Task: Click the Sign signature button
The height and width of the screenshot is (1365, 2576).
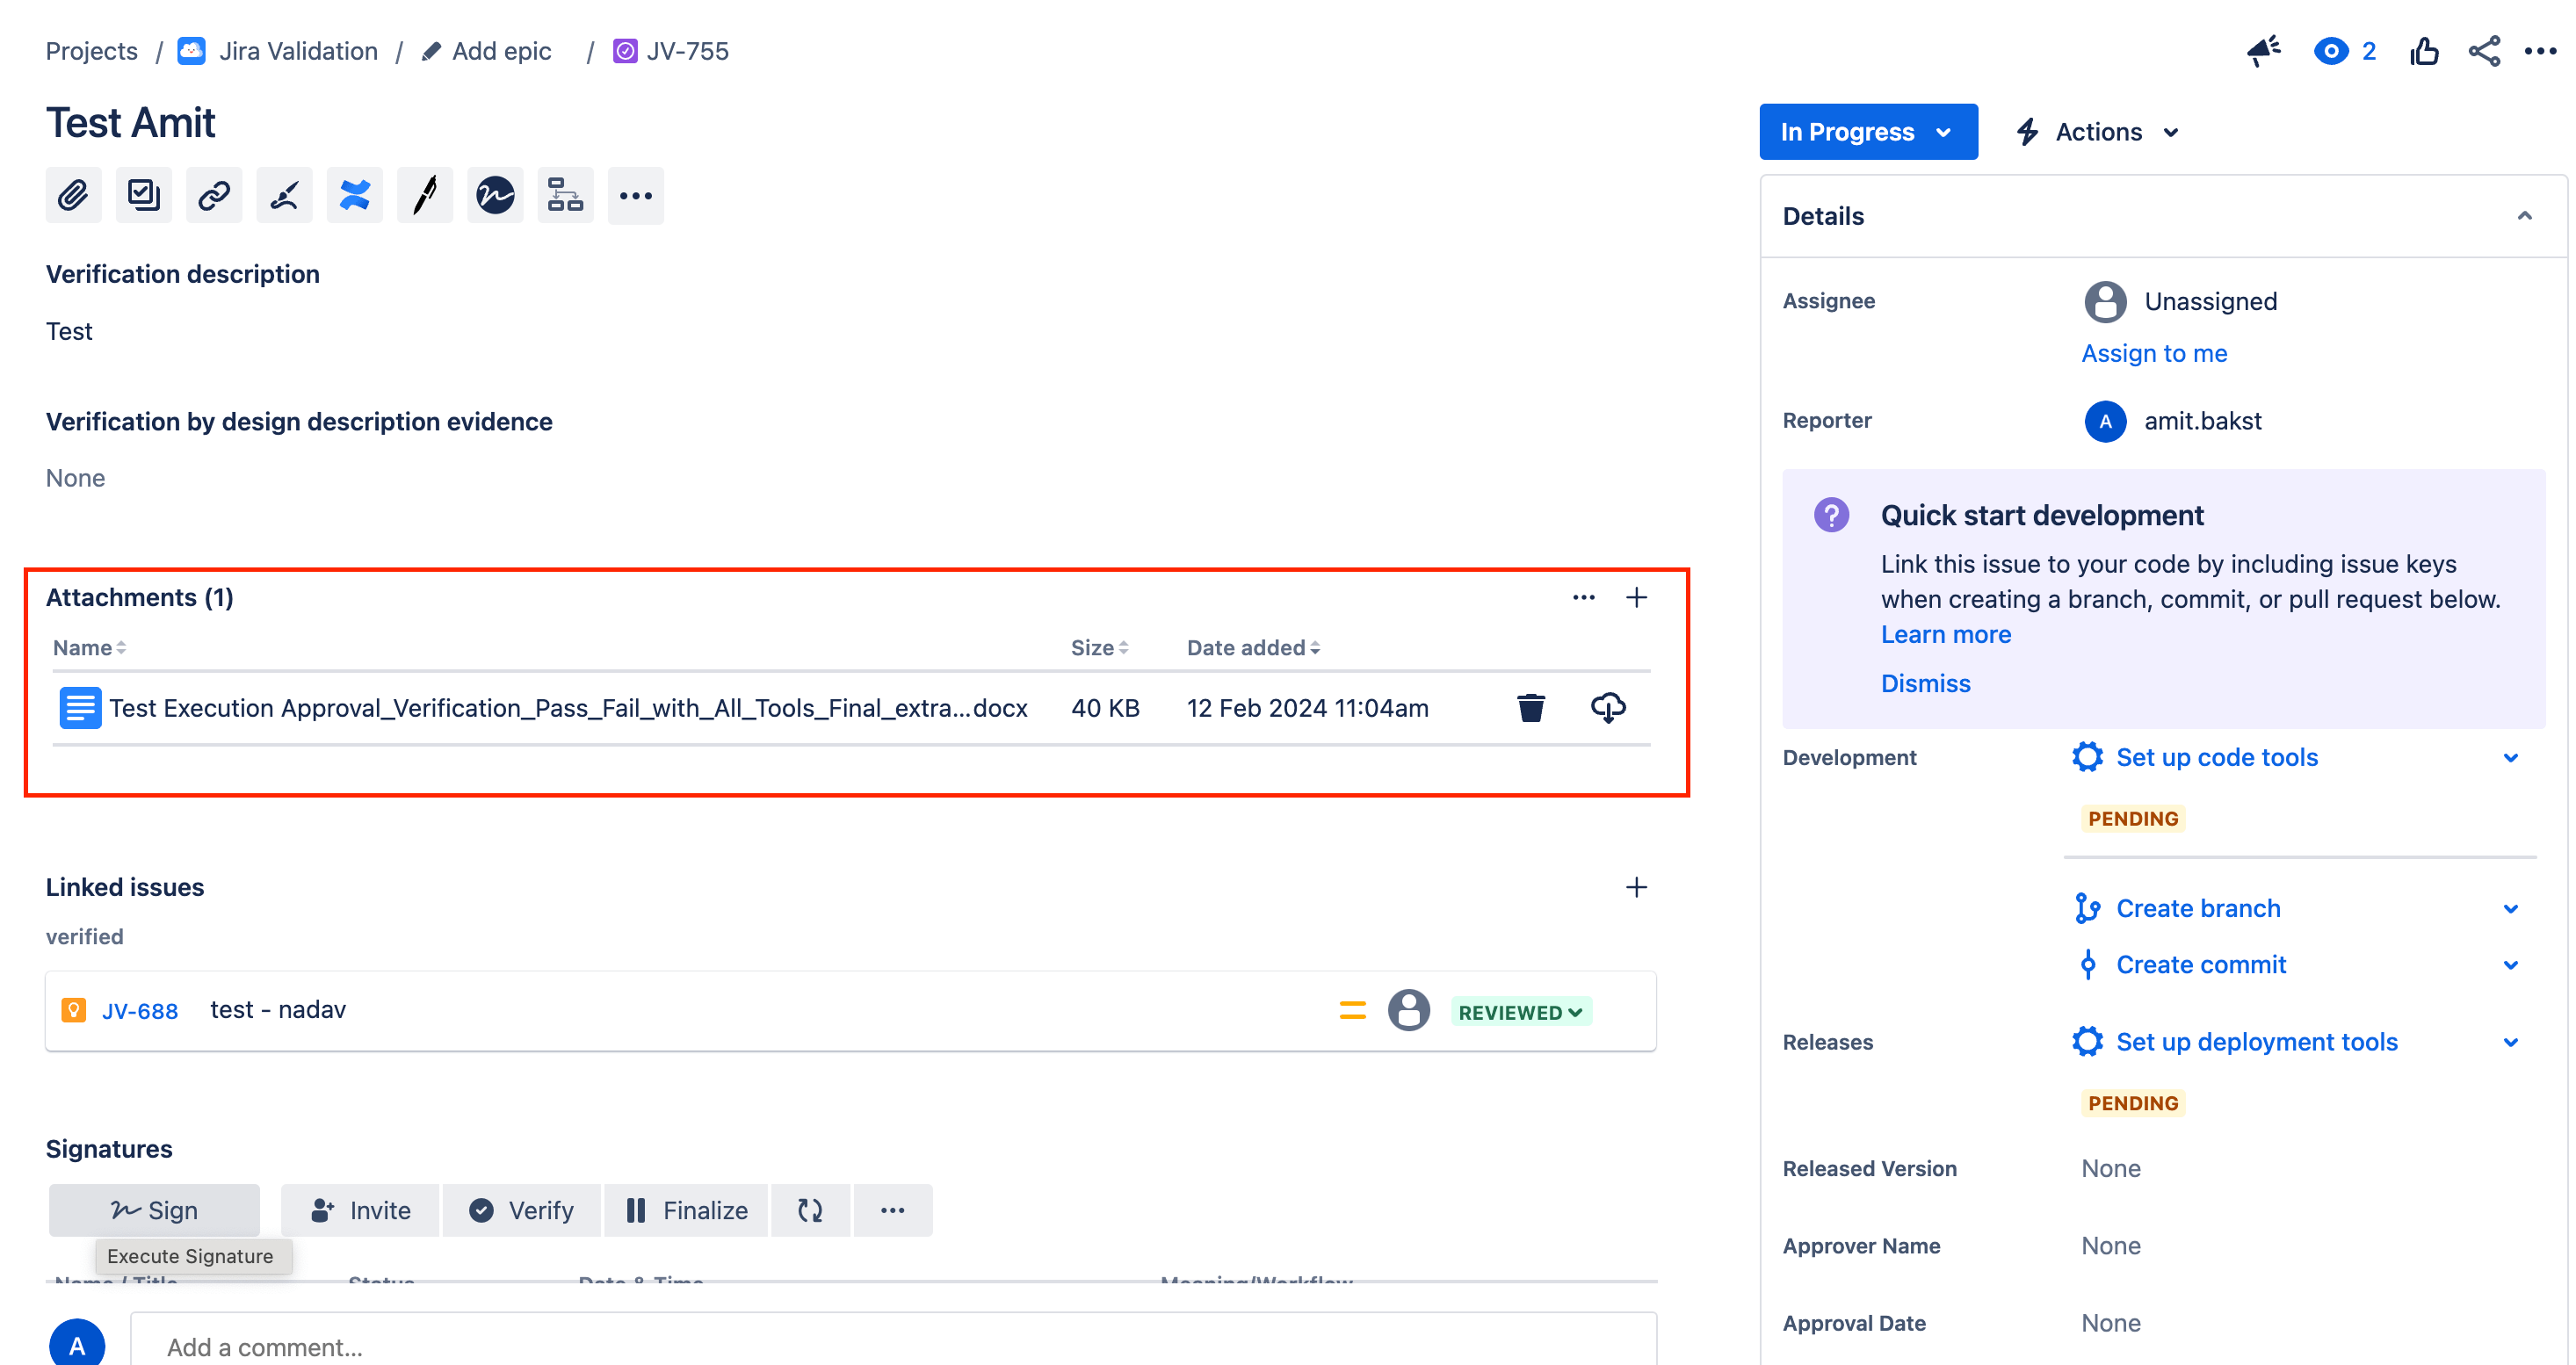Action: (x=154, y=1210)
